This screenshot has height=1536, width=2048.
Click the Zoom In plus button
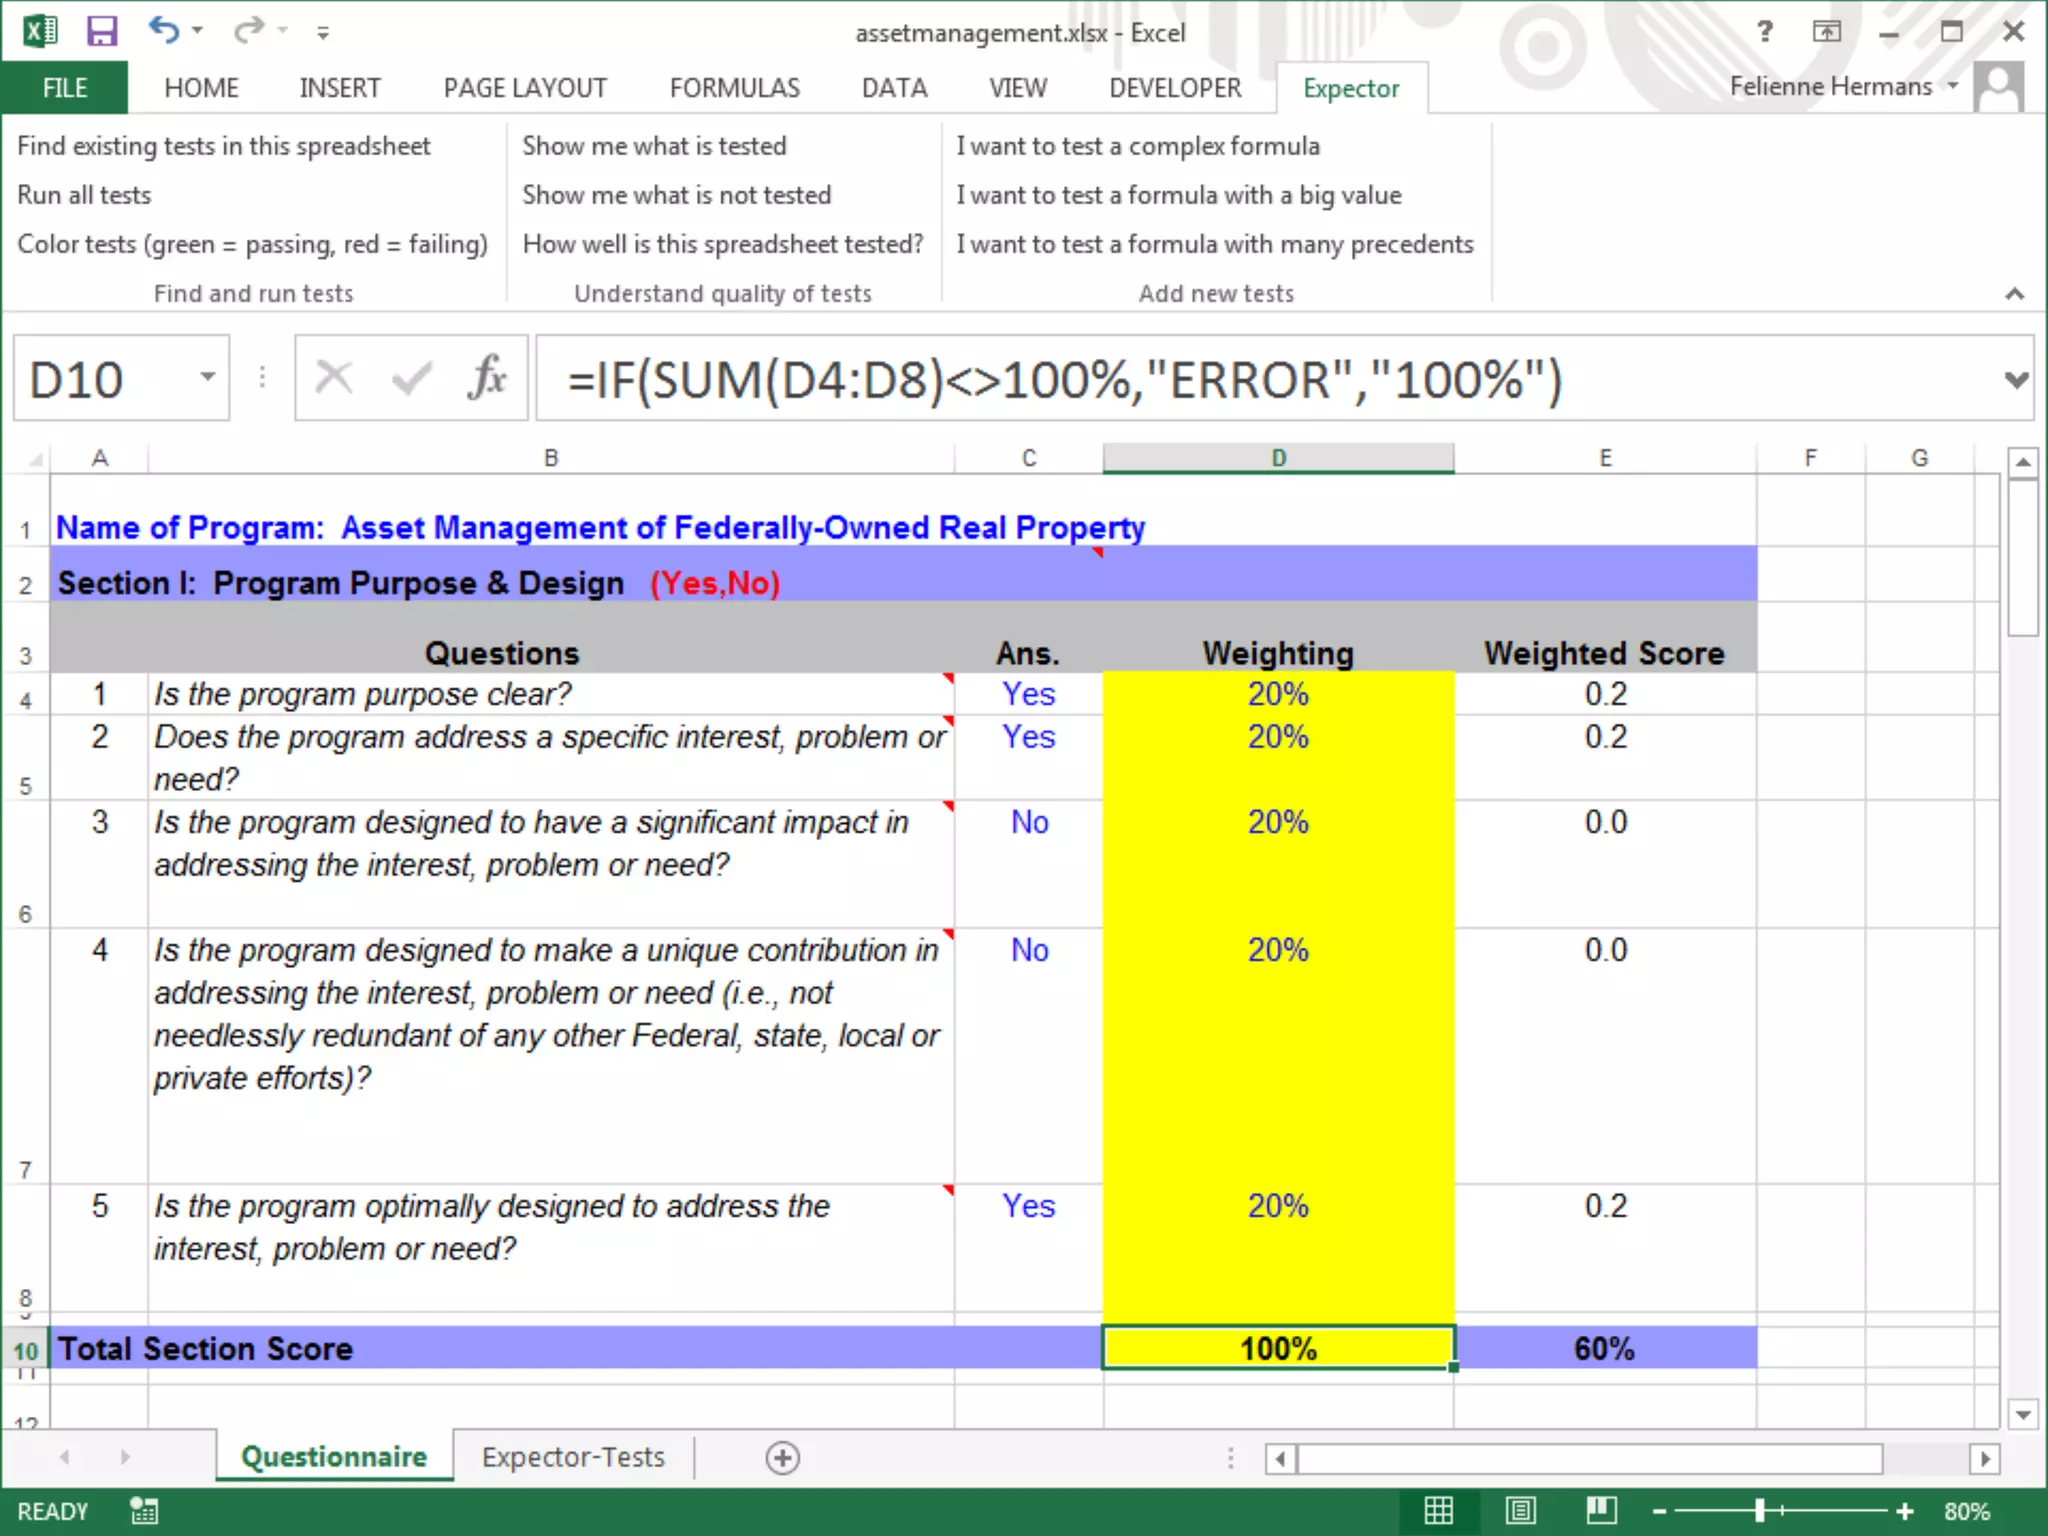(x=1905, y=1511)
